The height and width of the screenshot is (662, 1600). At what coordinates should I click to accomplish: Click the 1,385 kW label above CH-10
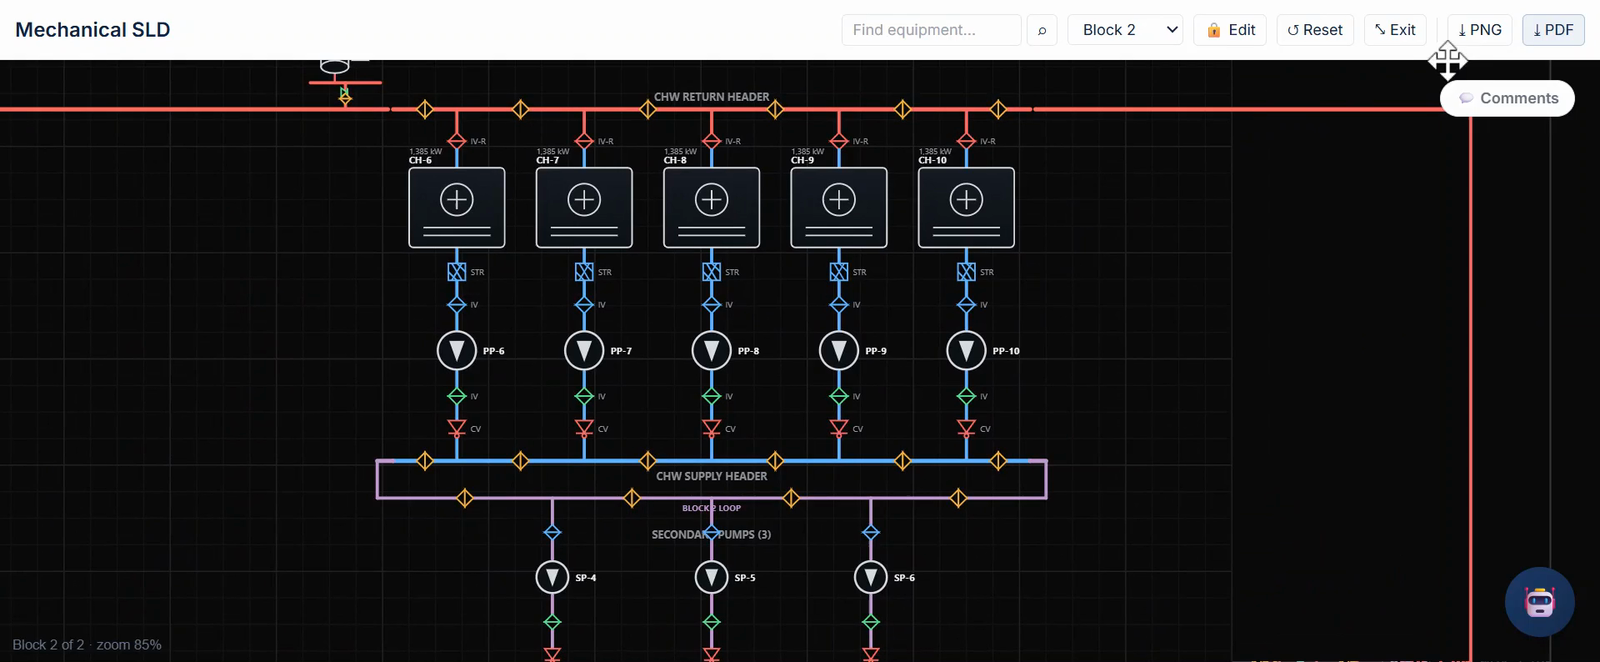[x=935, y=152]
